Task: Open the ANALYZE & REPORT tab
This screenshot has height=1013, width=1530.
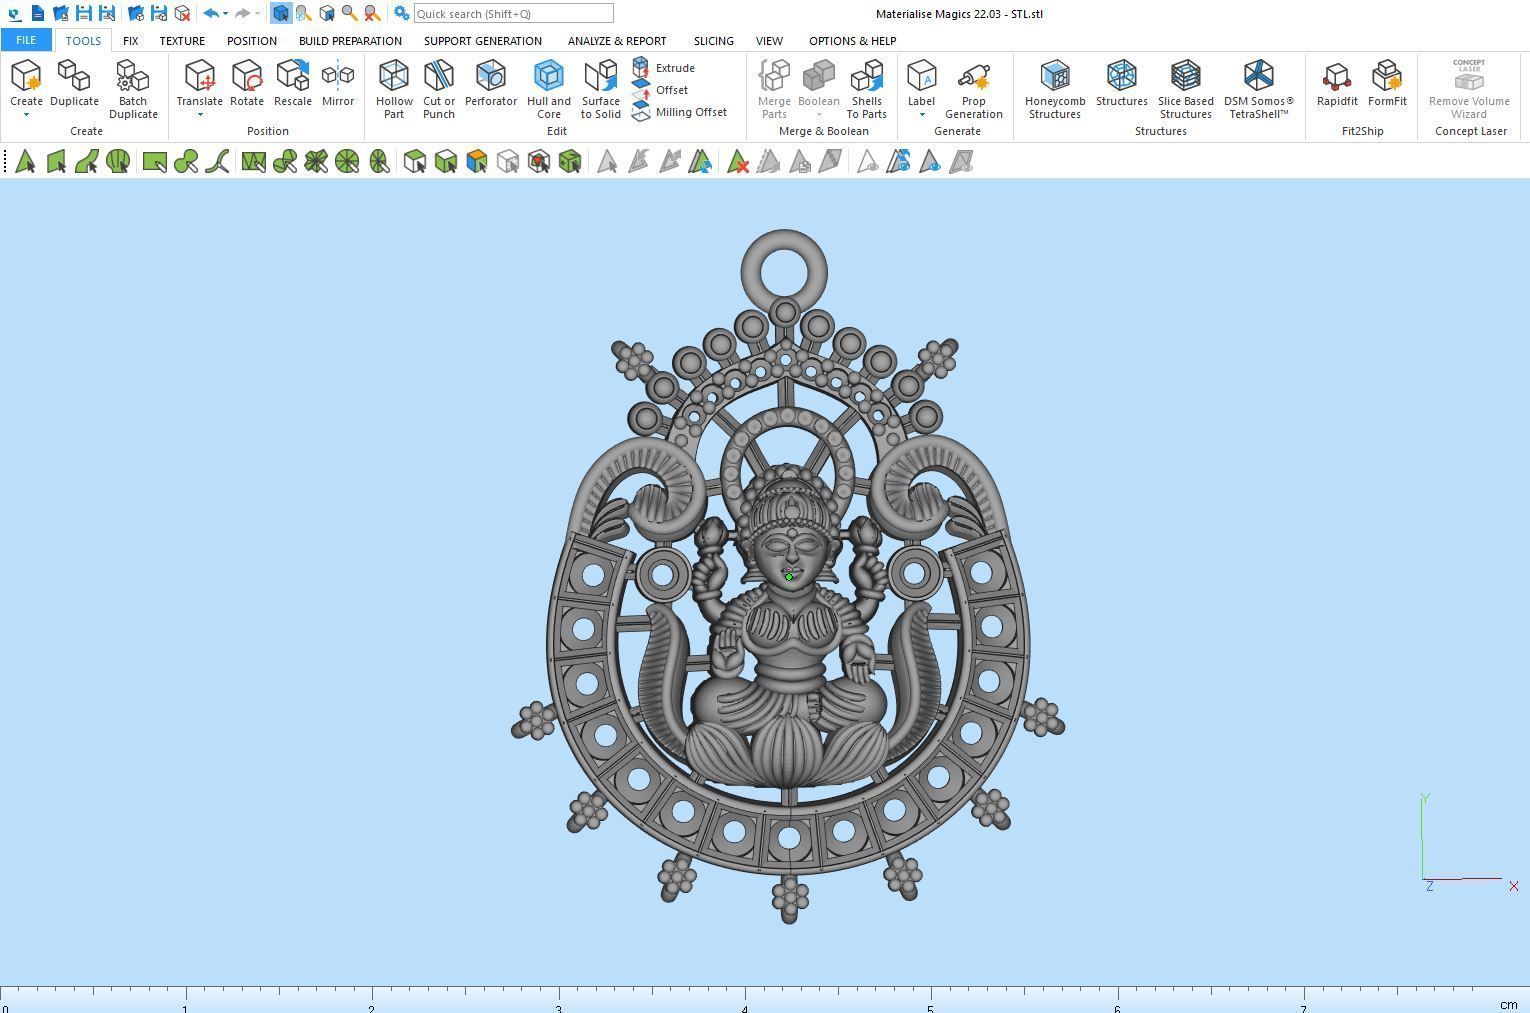Action: [617, 41]
